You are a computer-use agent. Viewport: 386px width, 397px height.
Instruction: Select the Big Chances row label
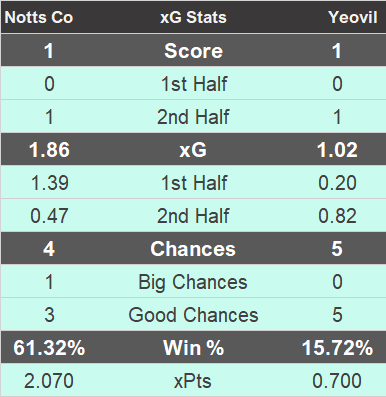[x=193, y=282]
